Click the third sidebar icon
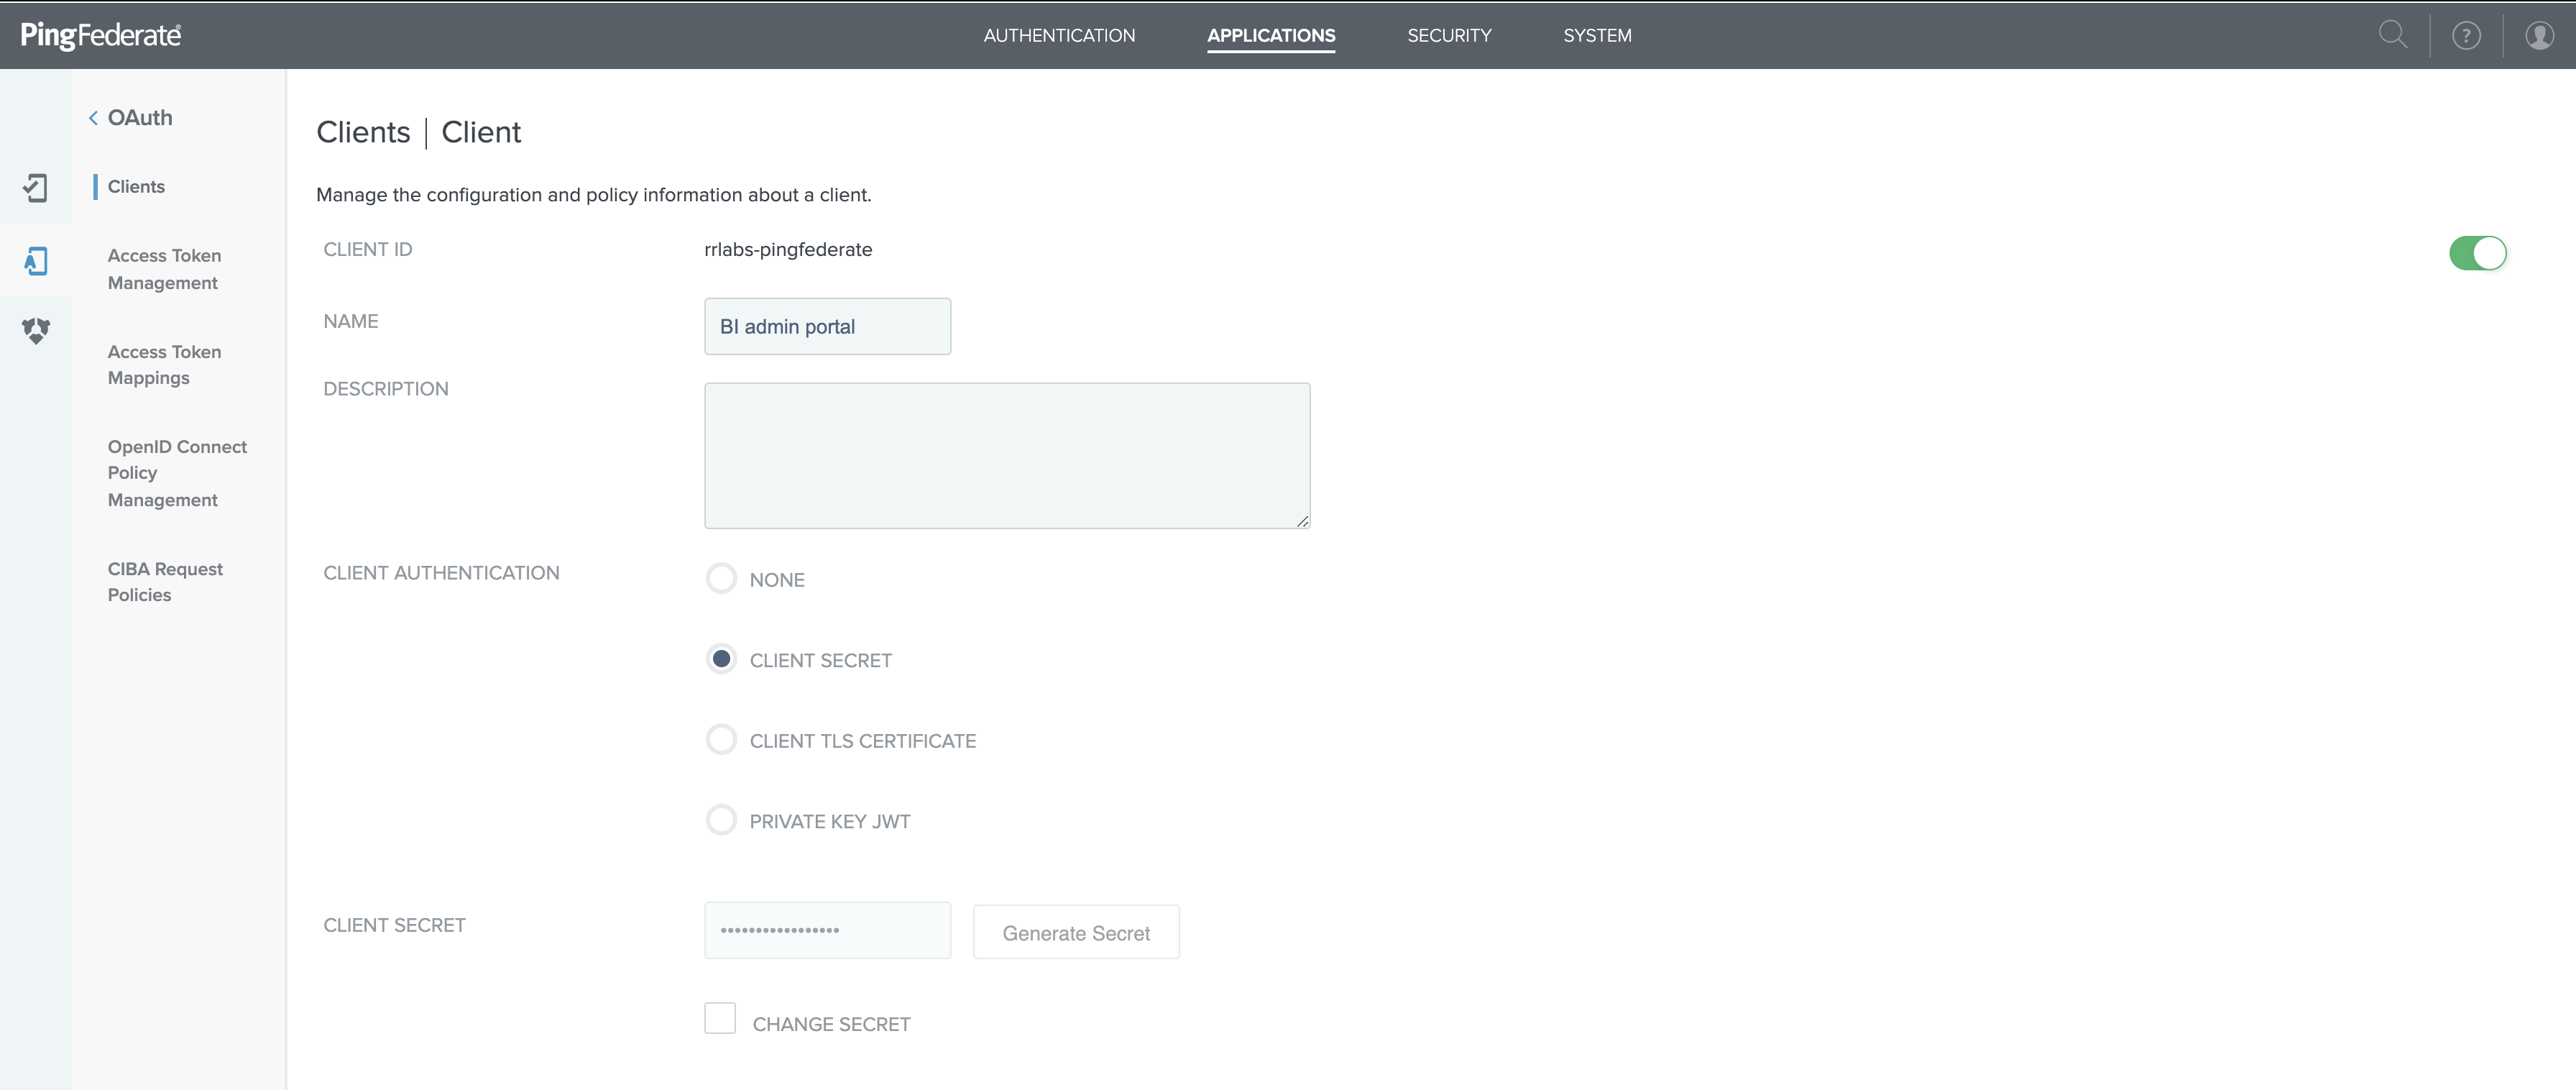 click(36, 331)
